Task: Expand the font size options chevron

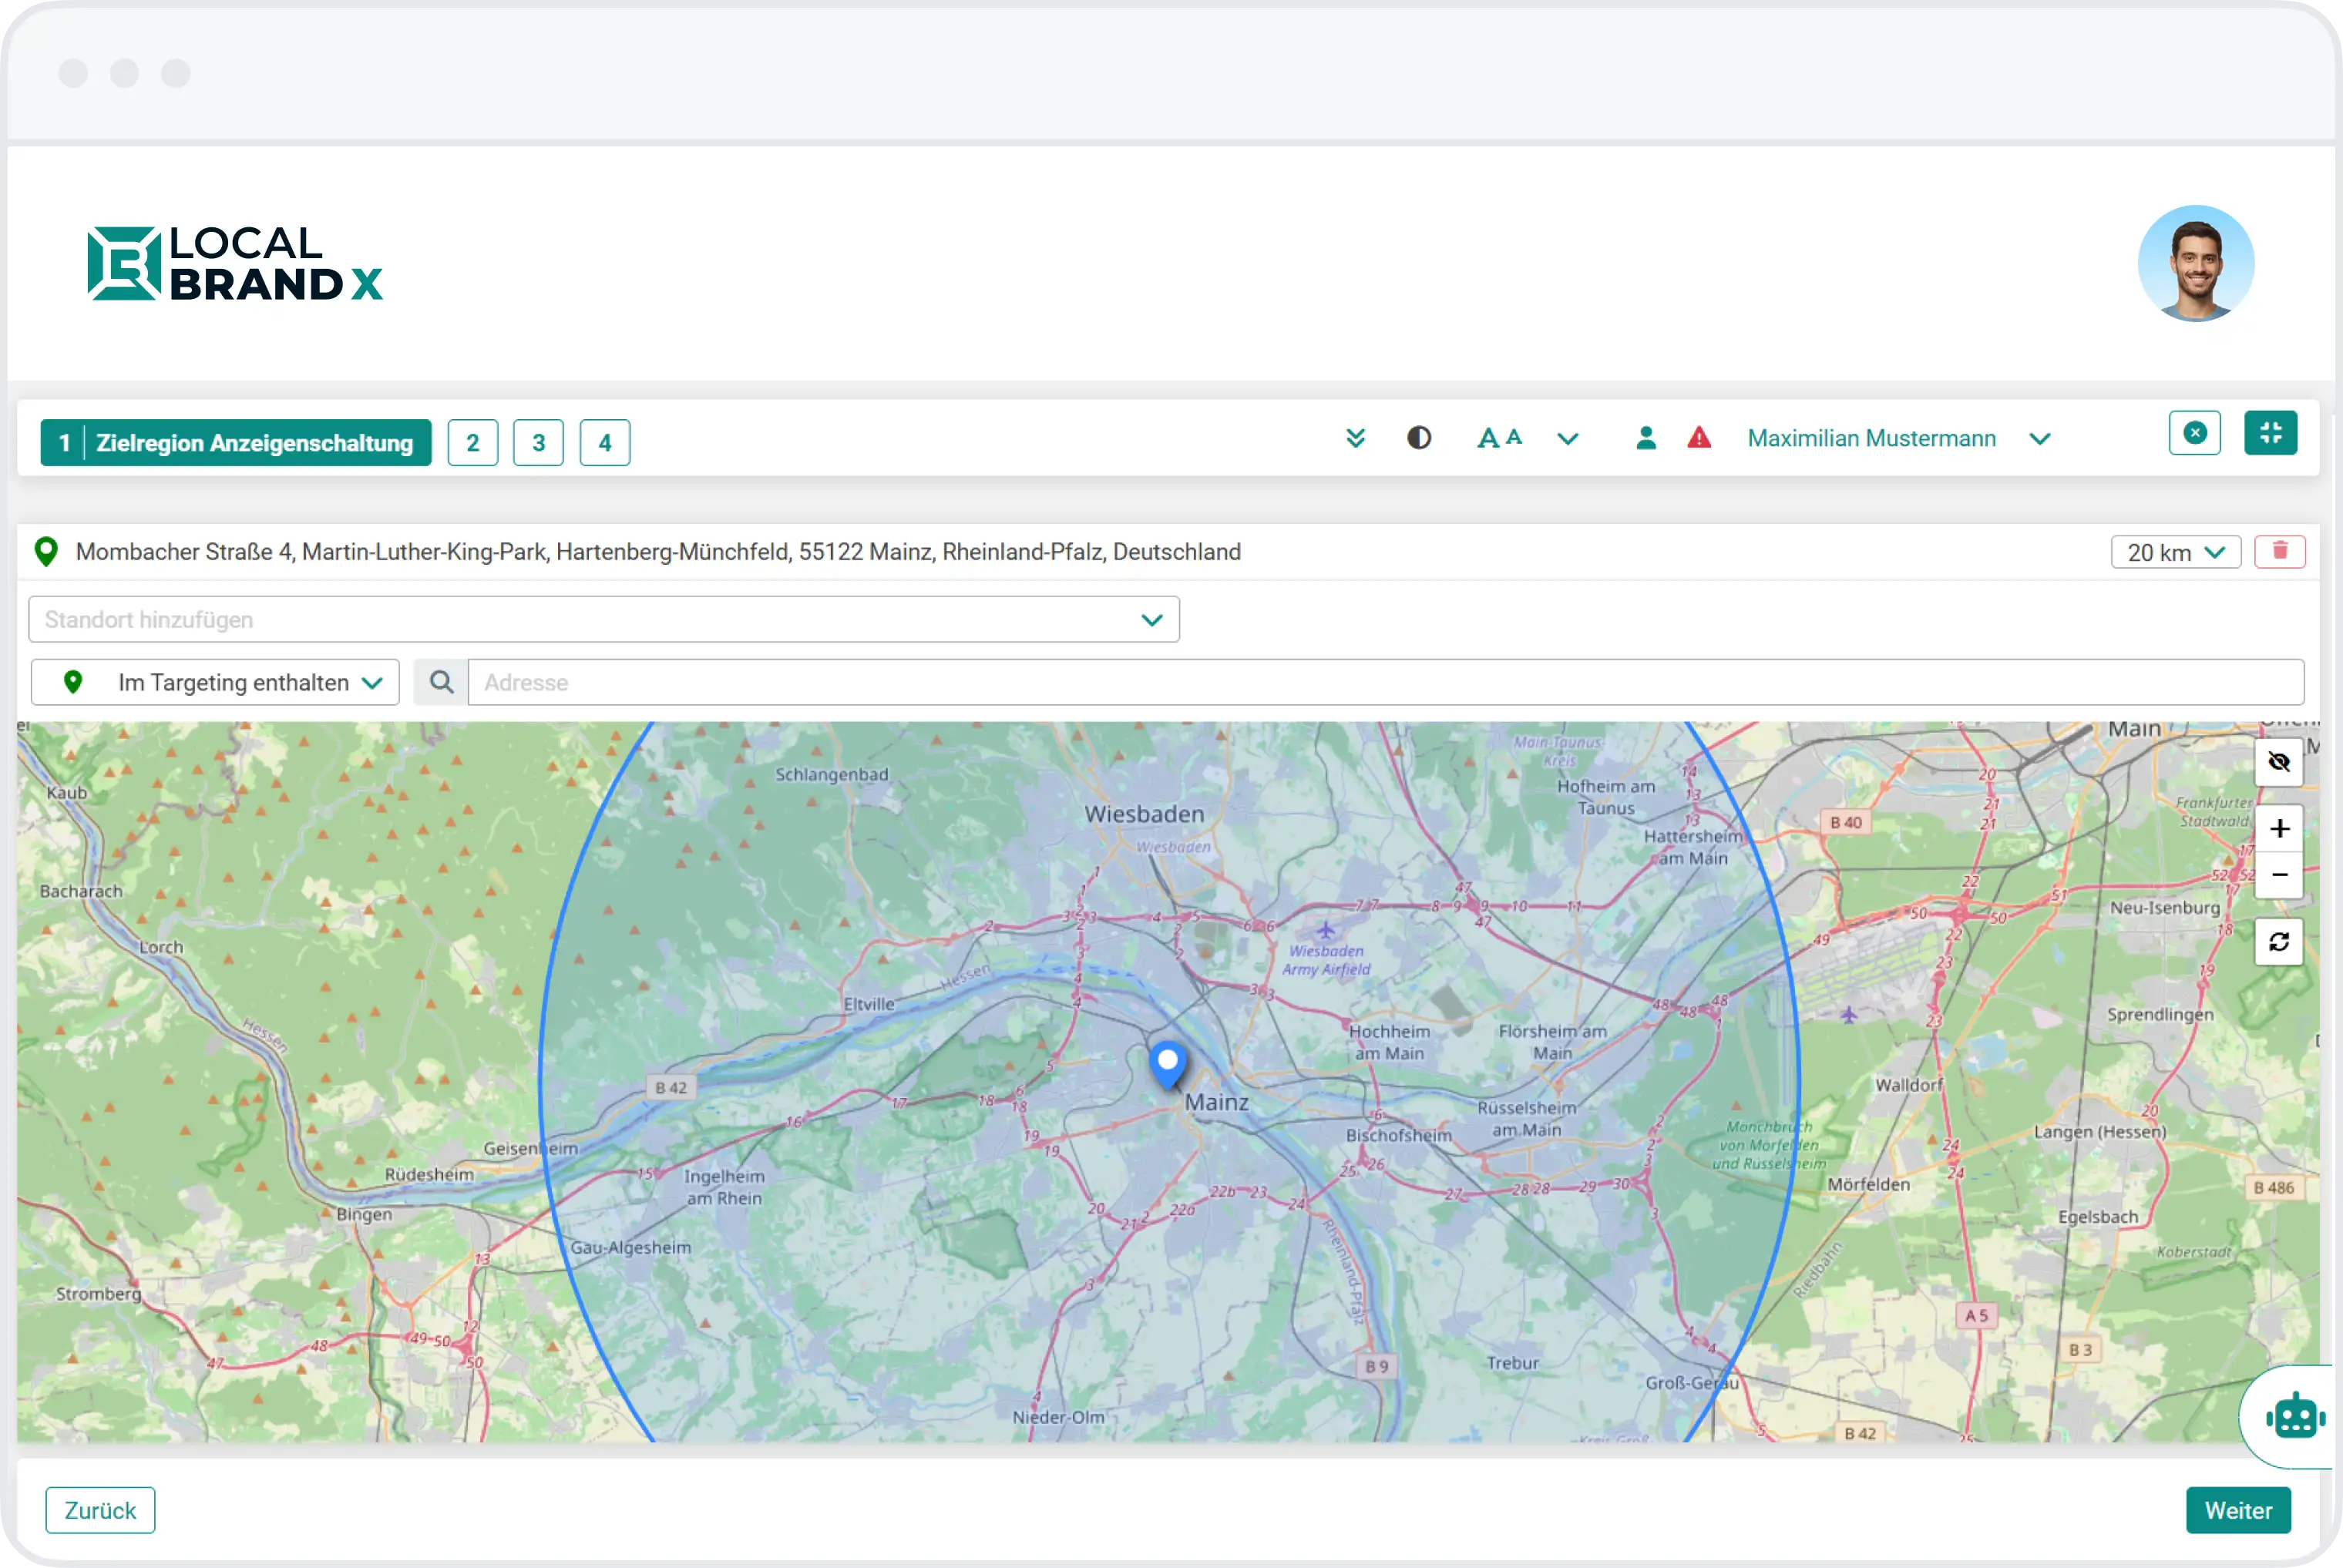Action: pos(1567,439)
